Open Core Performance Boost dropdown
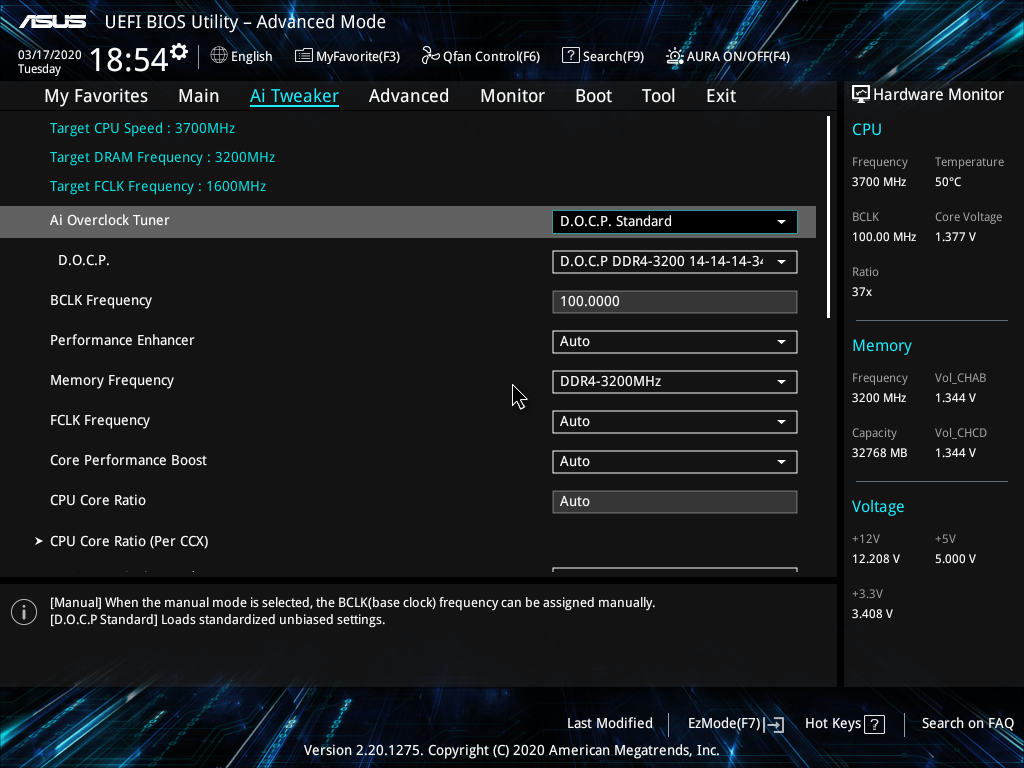 pyautogui.click(x=675, y=462)
